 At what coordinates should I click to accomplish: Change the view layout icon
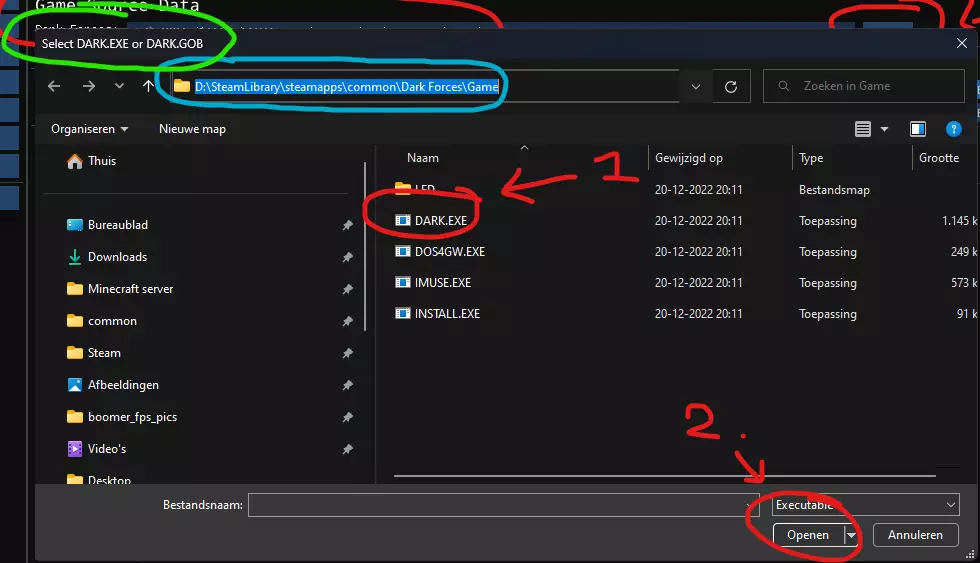(862, 129)
